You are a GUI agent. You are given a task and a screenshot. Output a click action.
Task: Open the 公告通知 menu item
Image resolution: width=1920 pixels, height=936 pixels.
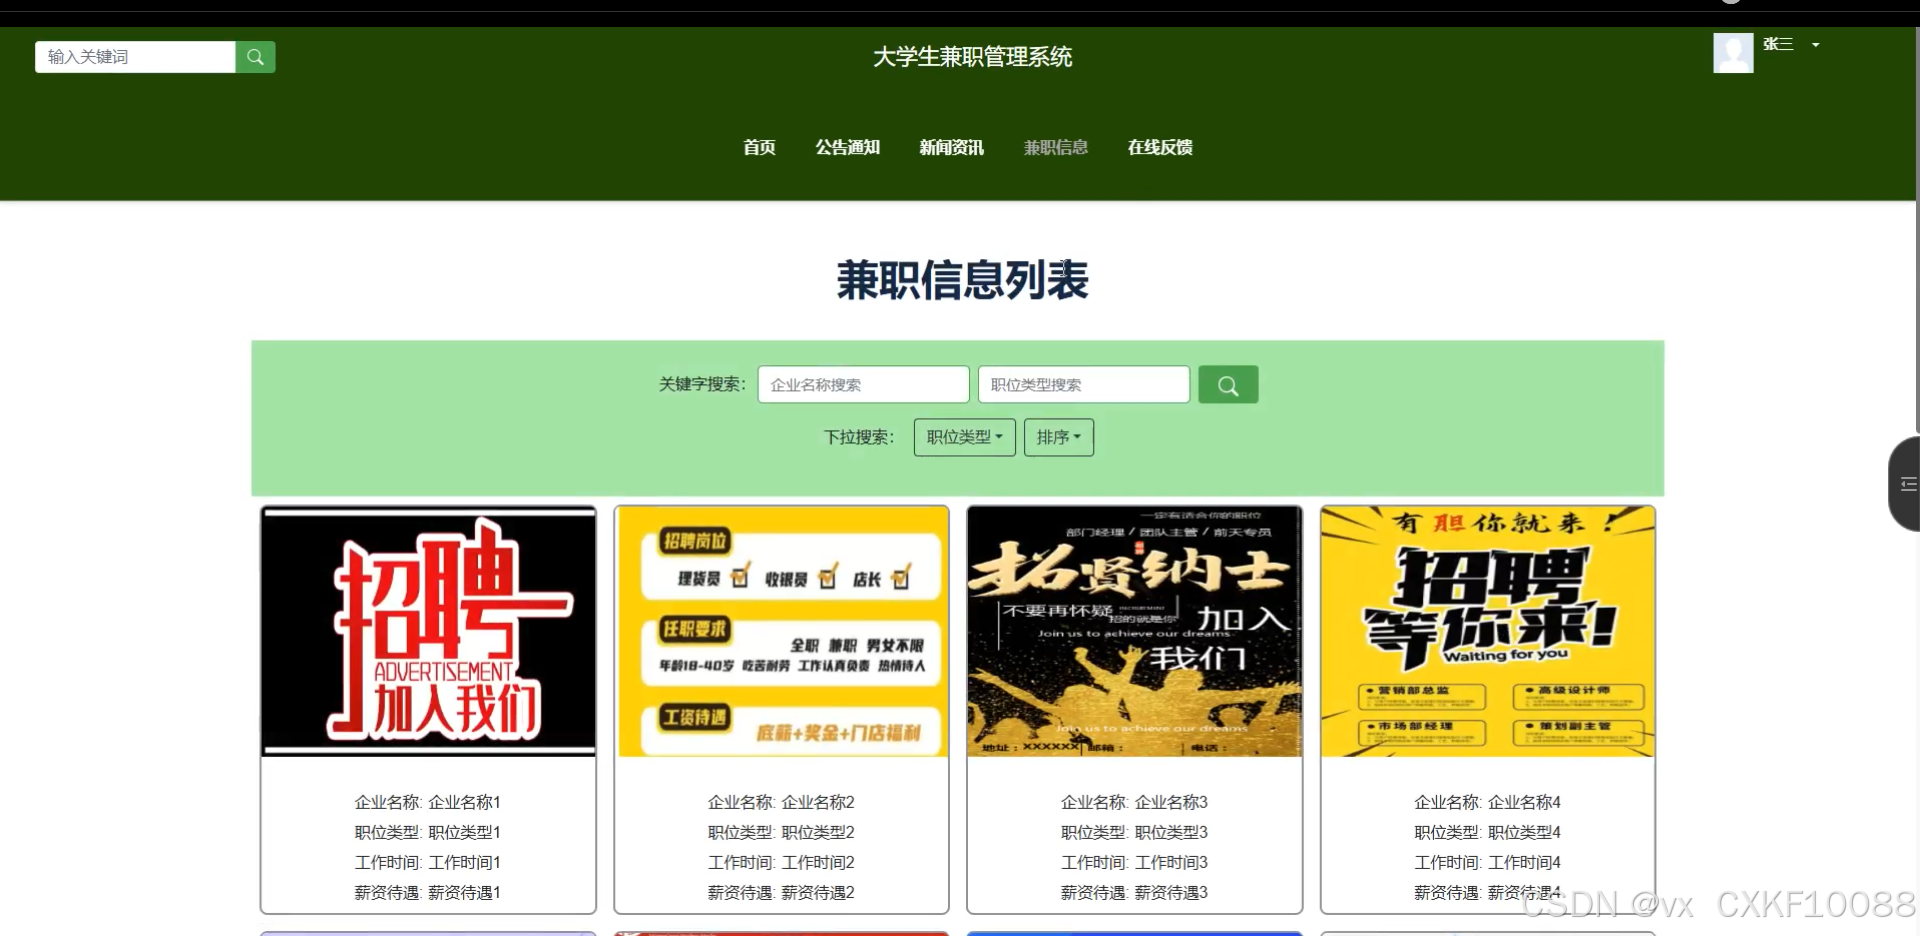click(847, 147)
